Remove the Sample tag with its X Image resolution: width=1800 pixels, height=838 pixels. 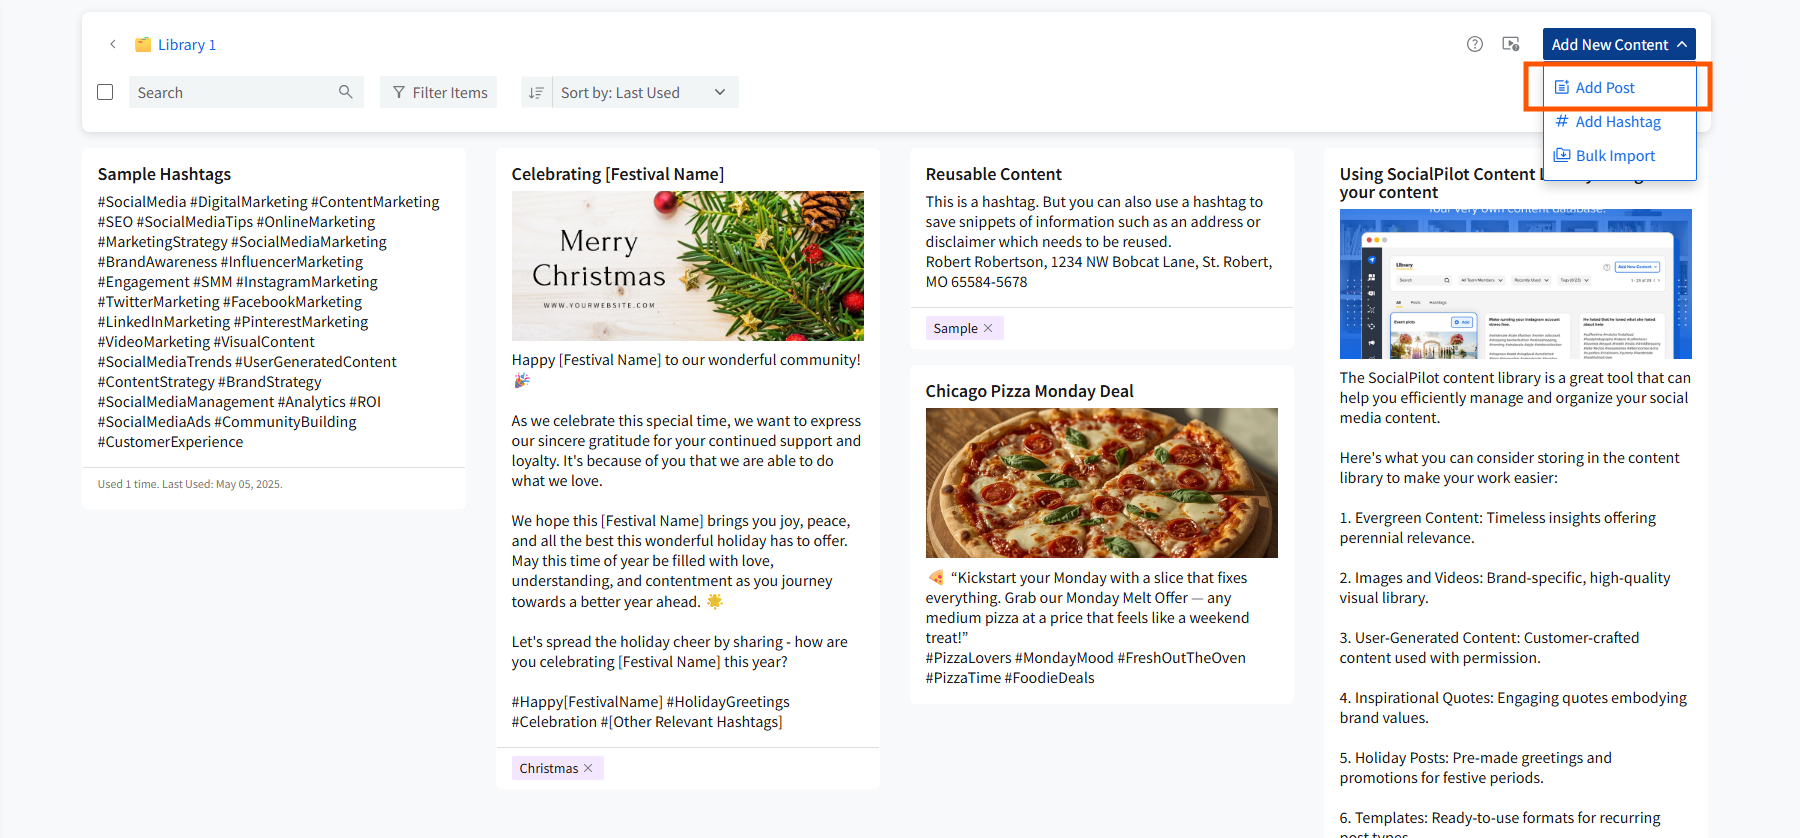[x=988, y=328]
